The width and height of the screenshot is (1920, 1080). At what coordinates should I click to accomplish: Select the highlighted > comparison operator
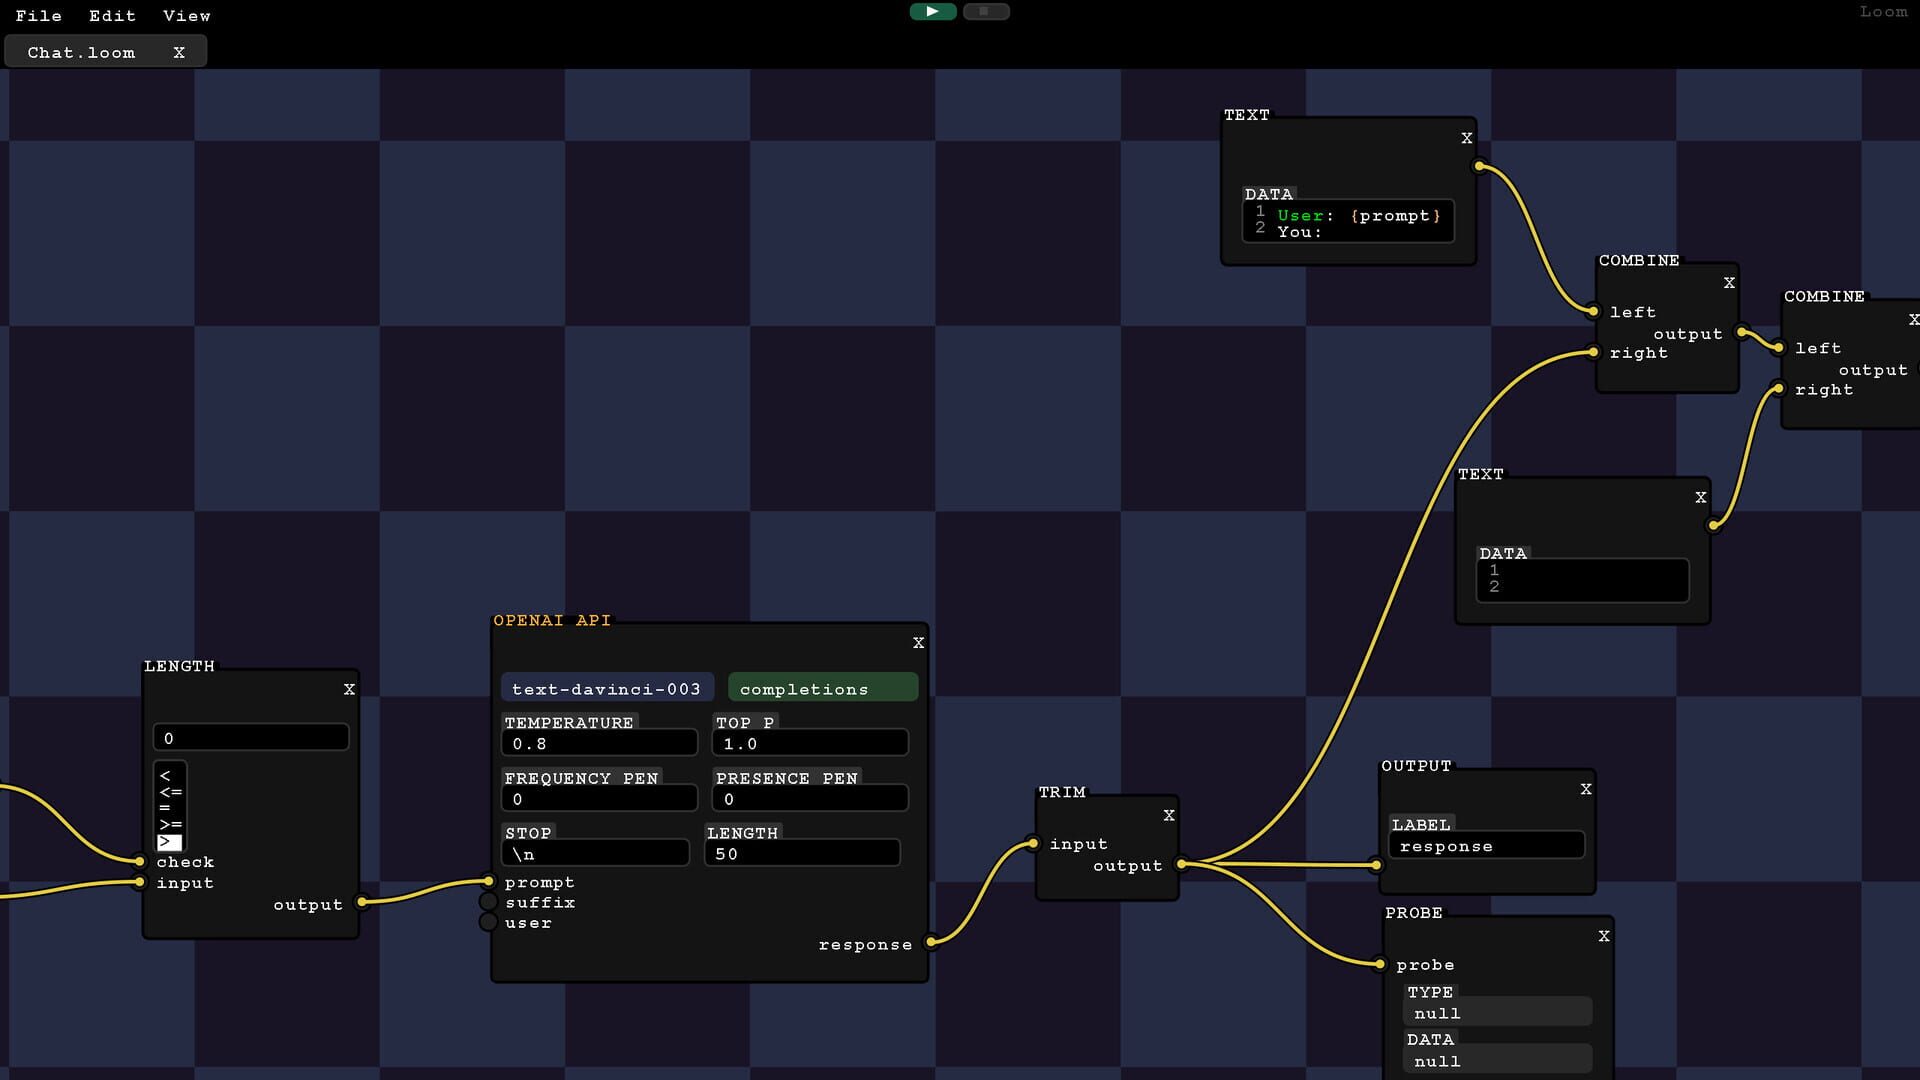click(169, 841)
